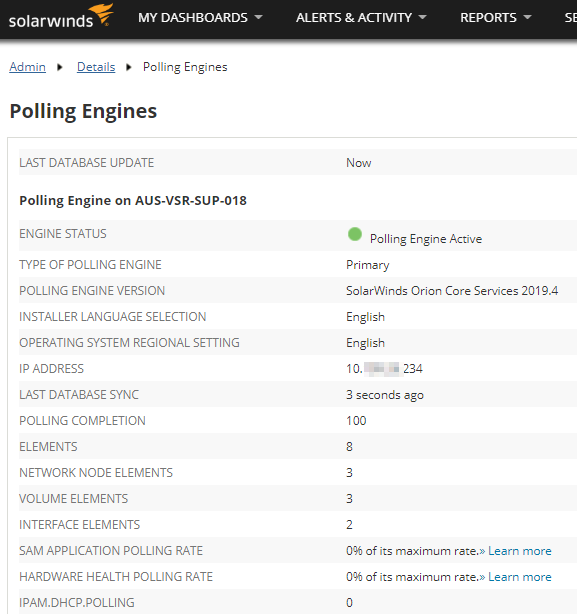The height and width of the screenshot is (614, 577).
Task: Expand the My Dashboards dropdown arrow
Action: tap(258, 17)
